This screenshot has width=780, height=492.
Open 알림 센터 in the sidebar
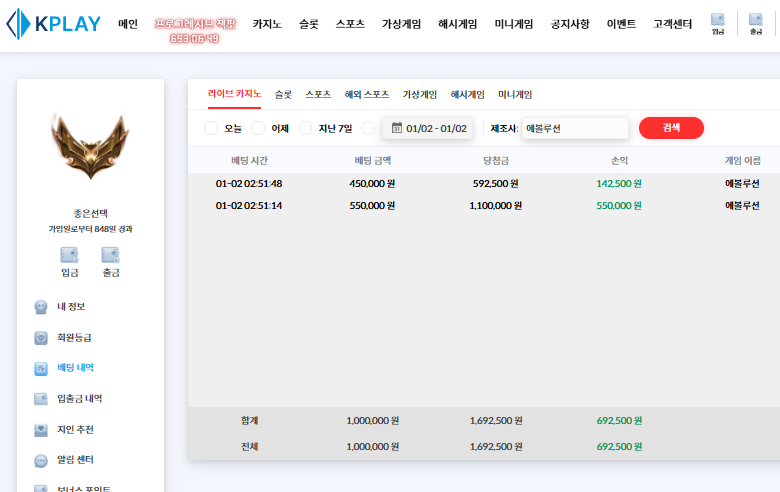(75, 461)
